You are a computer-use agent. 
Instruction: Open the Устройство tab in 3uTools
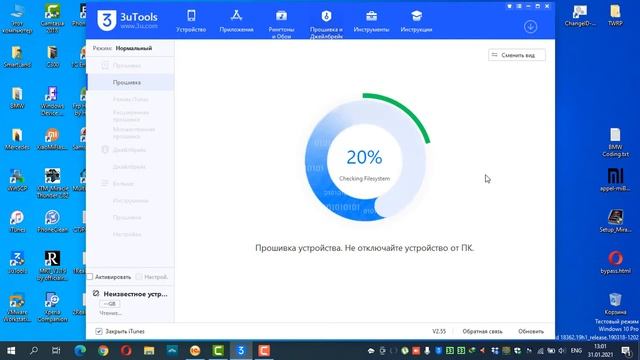(191, 21)
